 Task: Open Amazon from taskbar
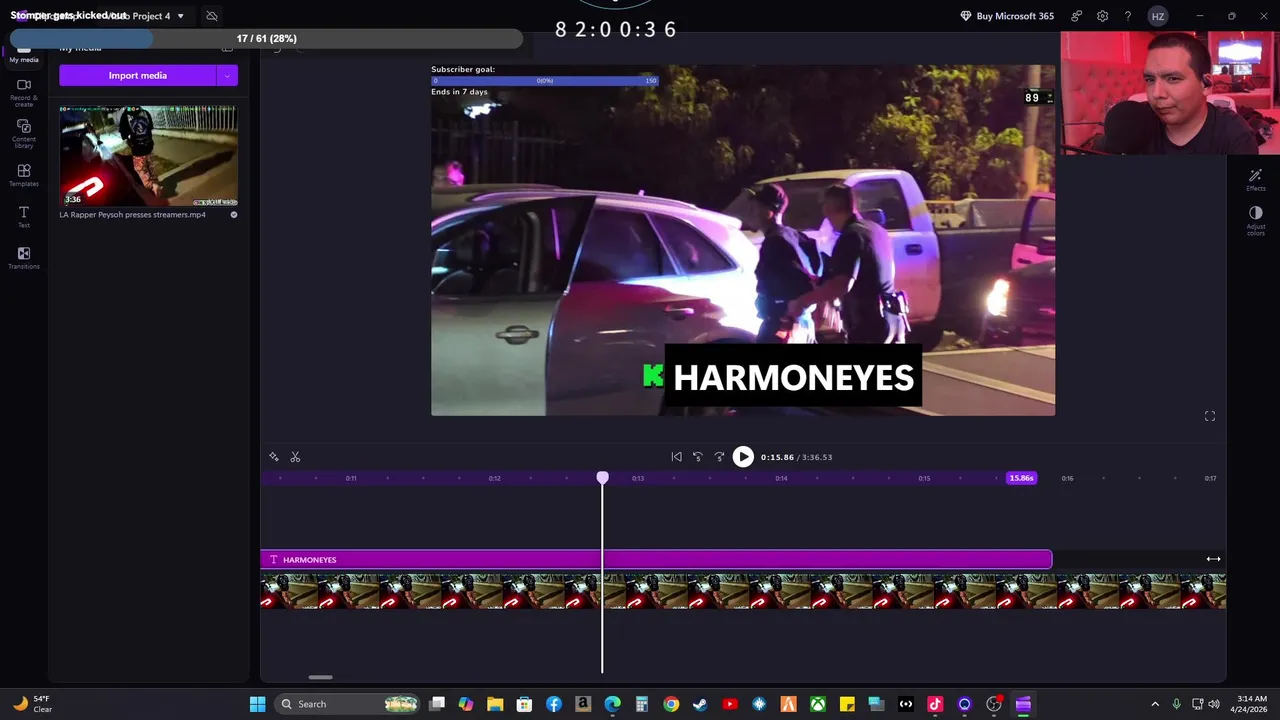coord(583,704)
